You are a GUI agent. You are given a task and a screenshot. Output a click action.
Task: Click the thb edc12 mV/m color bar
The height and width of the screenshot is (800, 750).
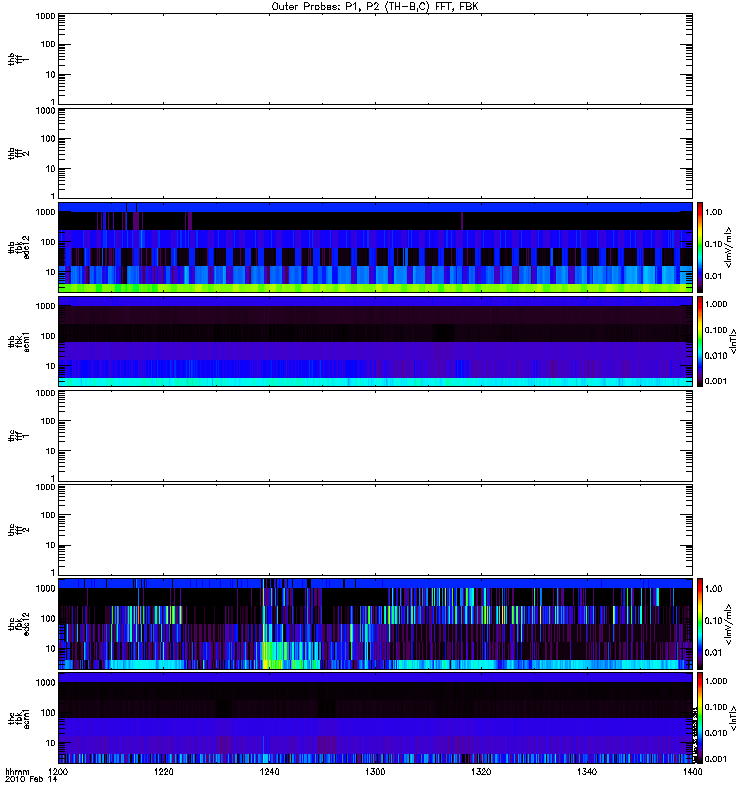700,247
